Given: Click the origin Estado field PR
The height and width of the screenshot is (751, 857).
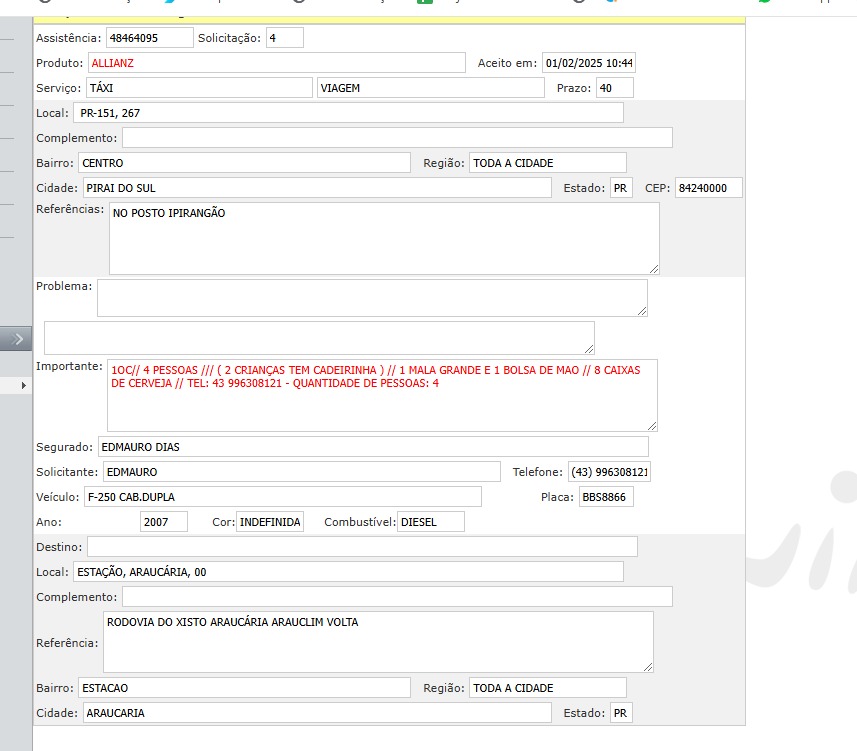Looking at the screenshot, I should 621,188.
